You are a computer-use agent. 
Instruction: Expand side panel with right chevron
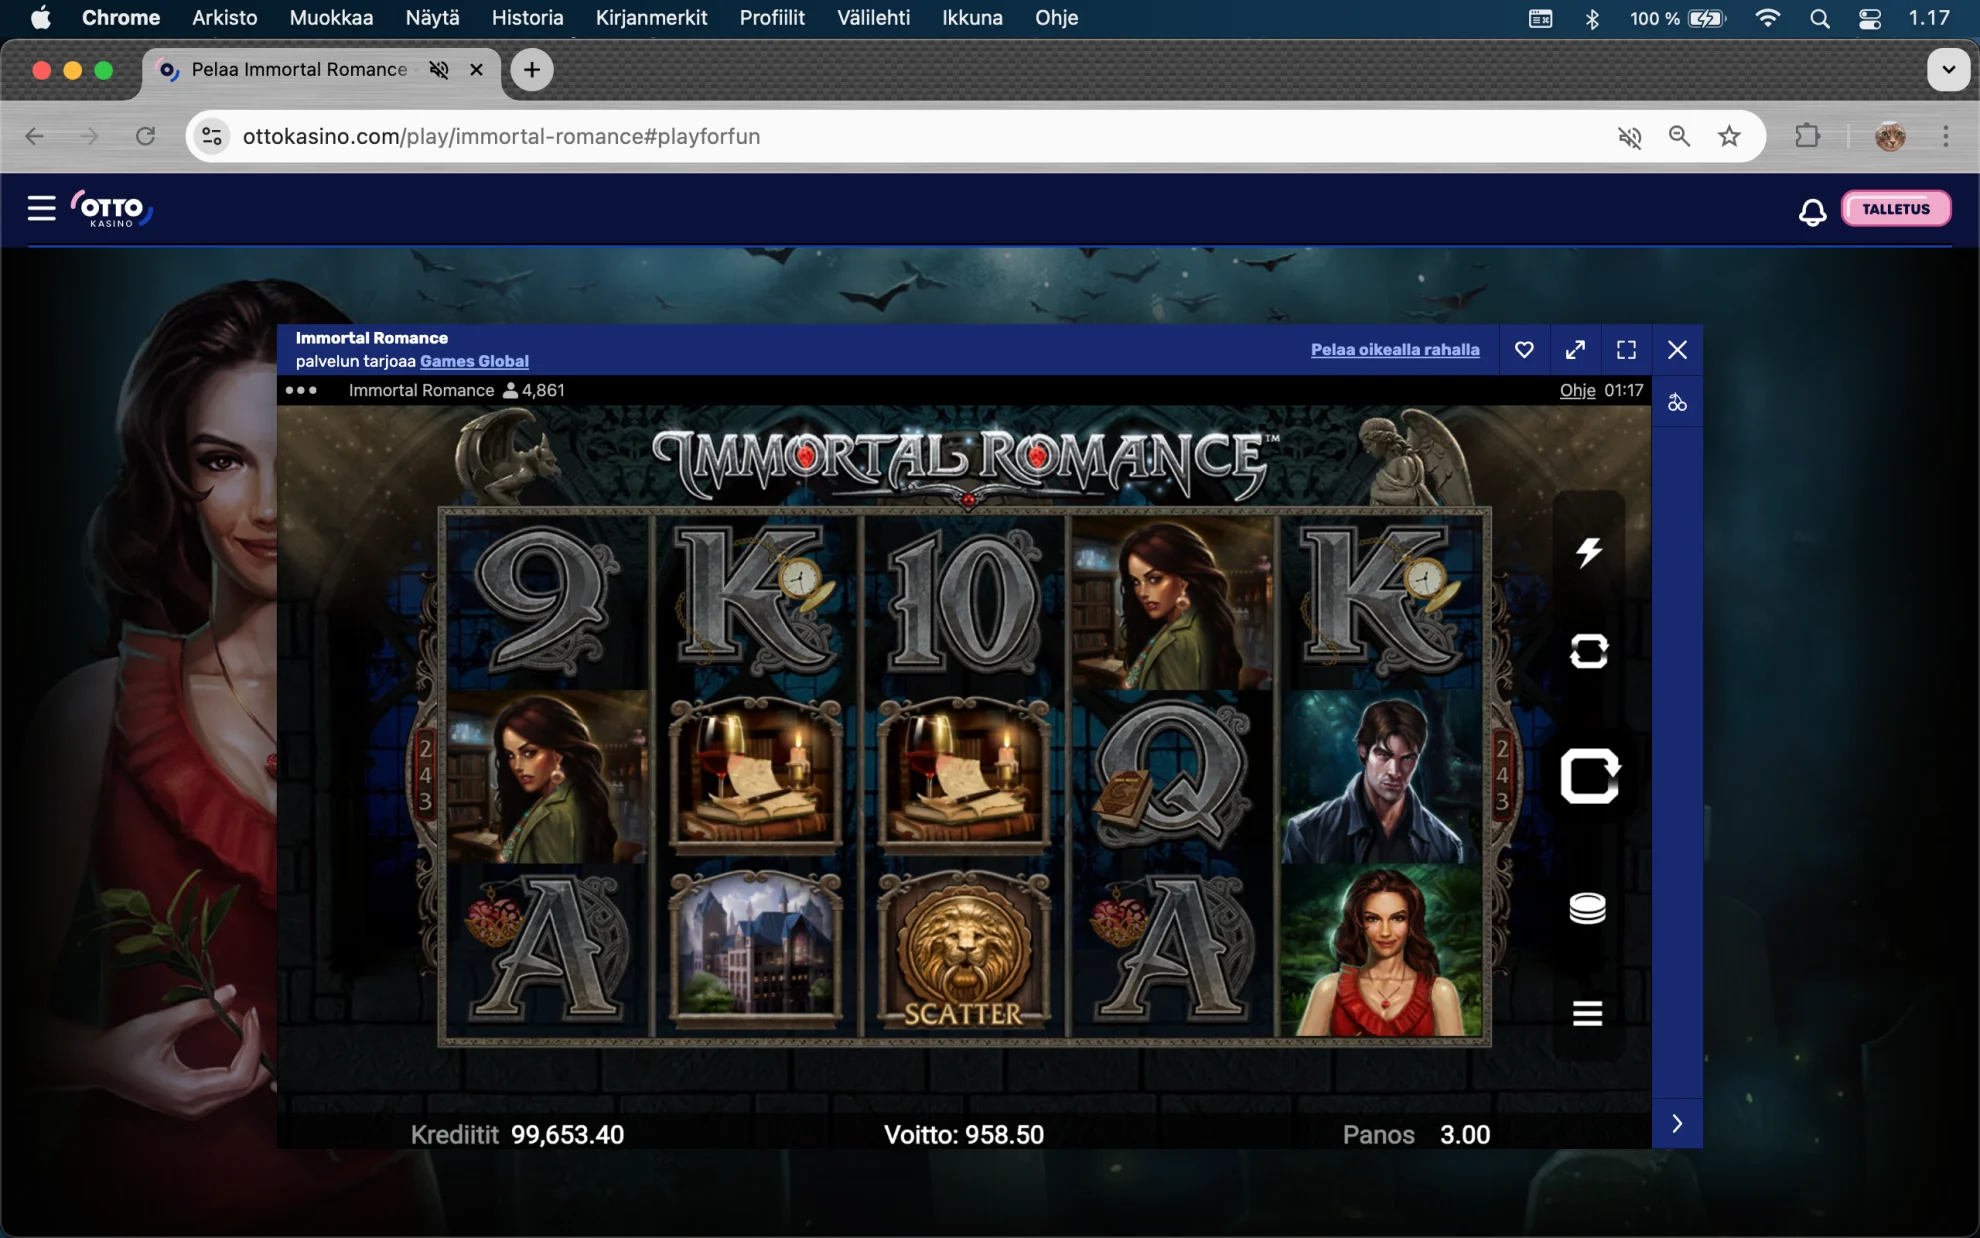[1677, 1123]
